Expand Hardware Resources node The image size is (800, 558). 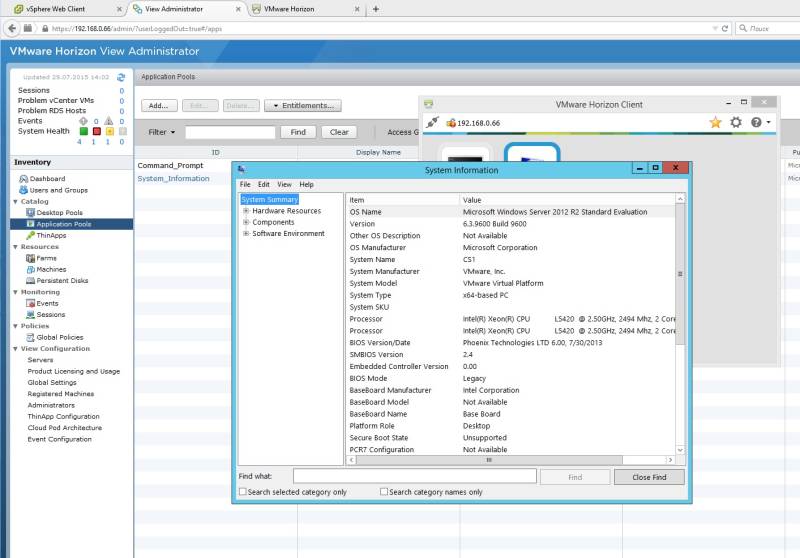[246, 211]
